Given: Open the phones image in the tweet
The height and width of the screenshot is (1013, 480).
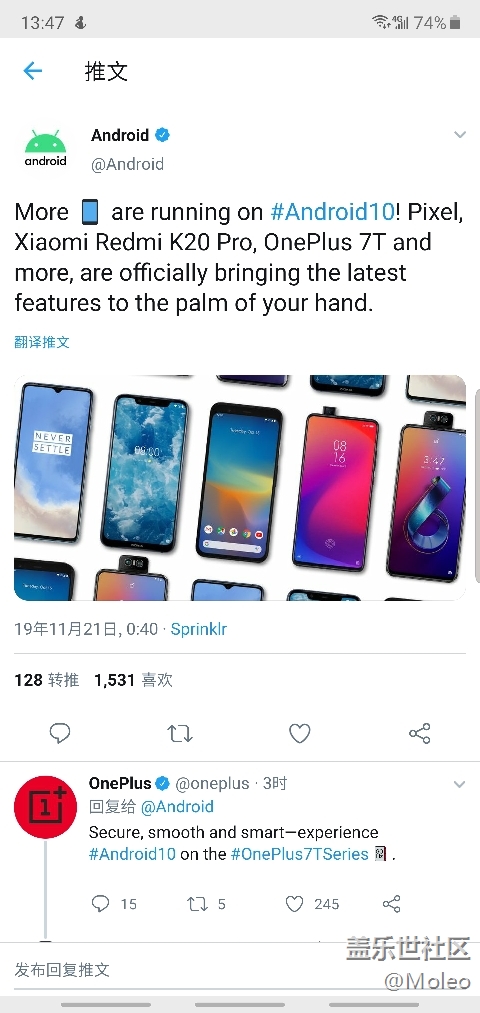Looking at the screenshot, I should click(x=240, y=488).
